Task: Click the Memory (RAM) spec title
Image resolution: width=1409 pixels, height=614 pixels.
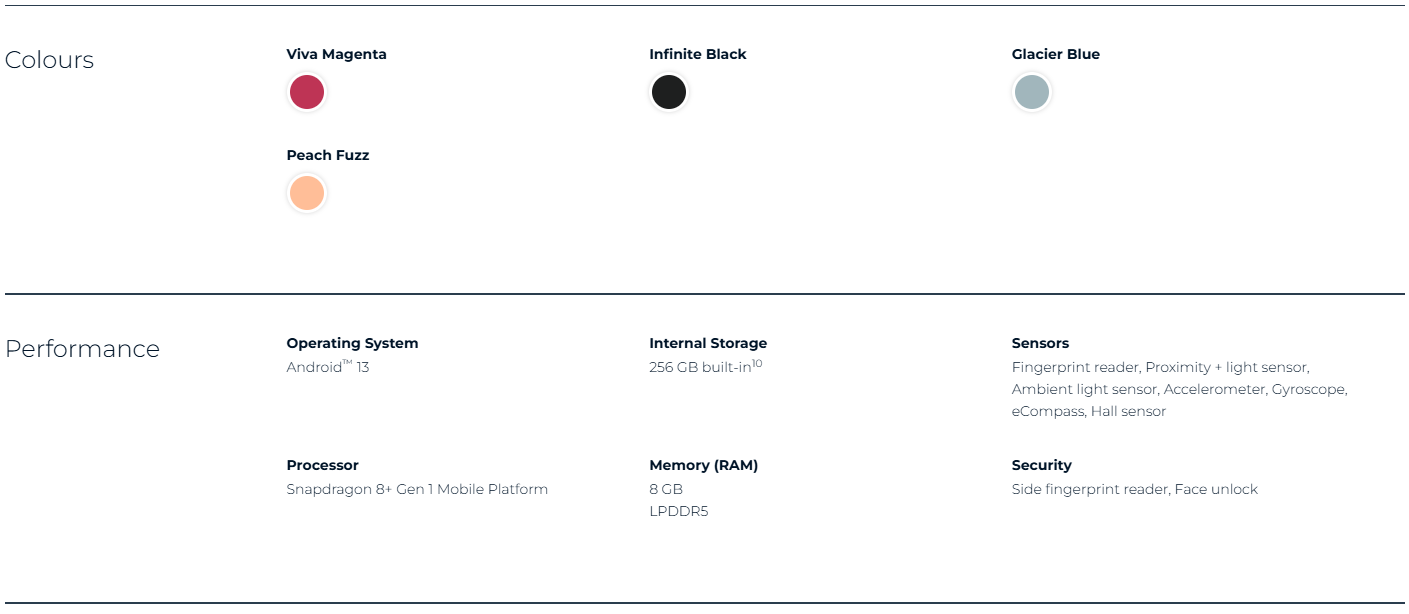Action: [704, 465]
